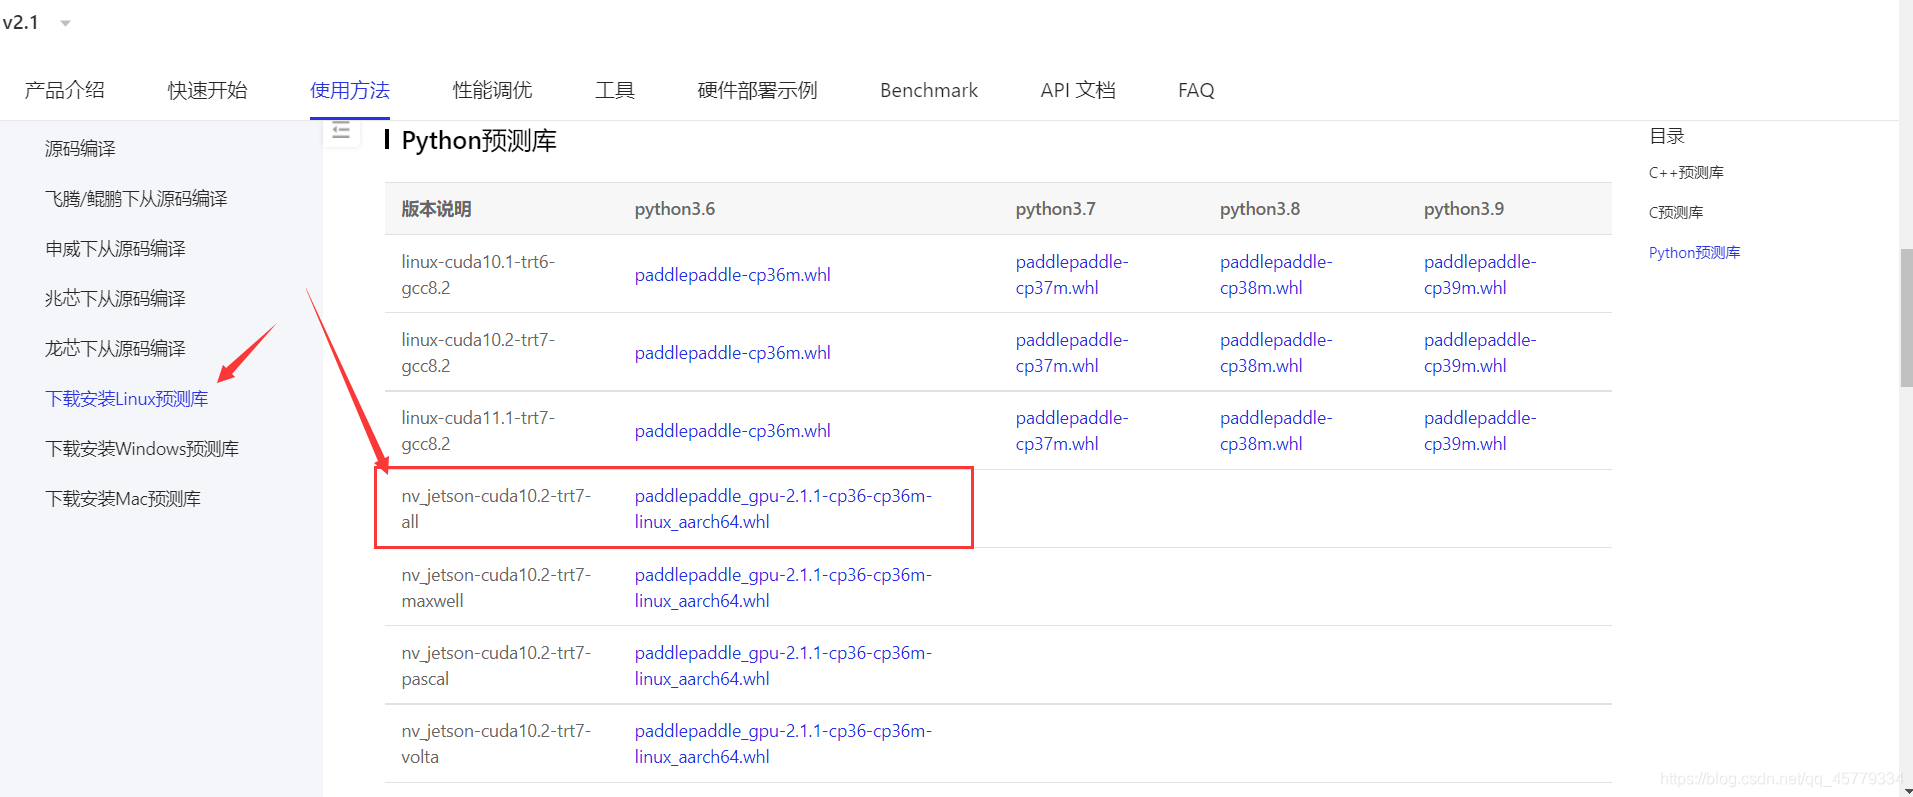
Task: Download cp38m whl for linux-cuda11.1-trt7
Action: click(x=1276, y=431)
